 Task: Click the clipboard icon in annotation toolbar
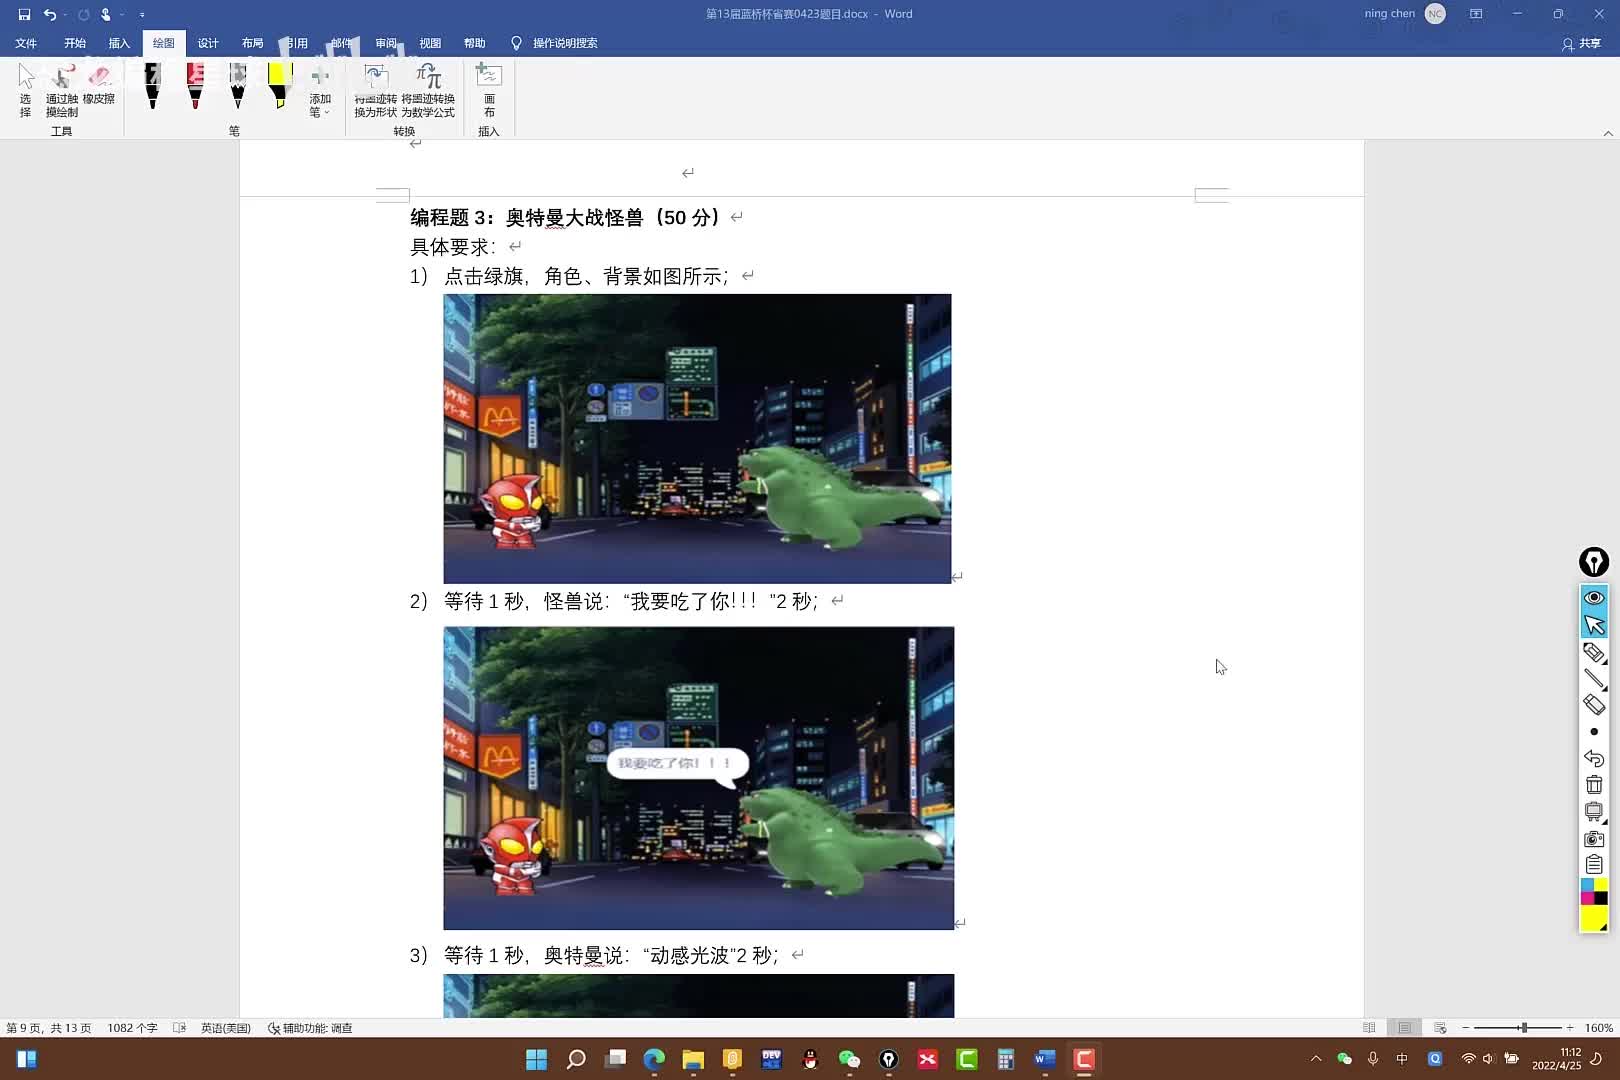(1594, 864)
